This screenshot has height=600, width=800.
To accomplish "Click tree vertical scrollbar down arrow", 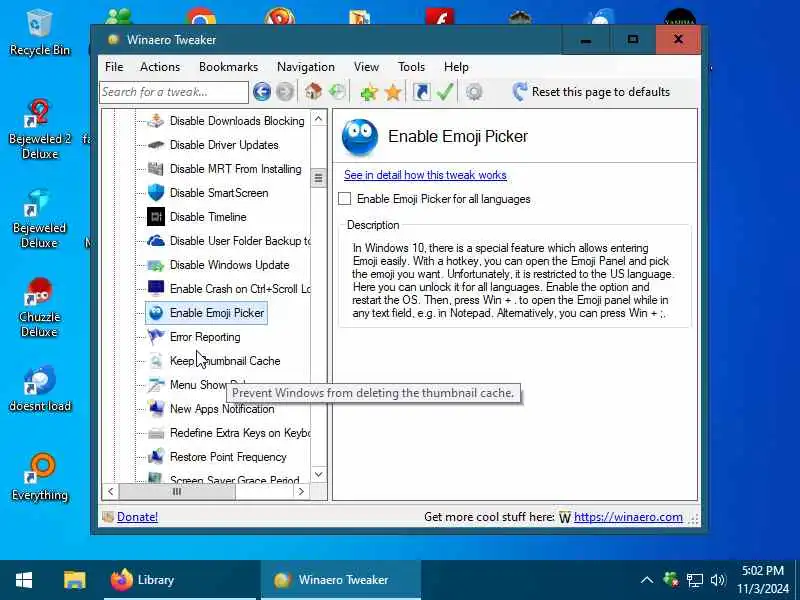I will pos(318,474).
